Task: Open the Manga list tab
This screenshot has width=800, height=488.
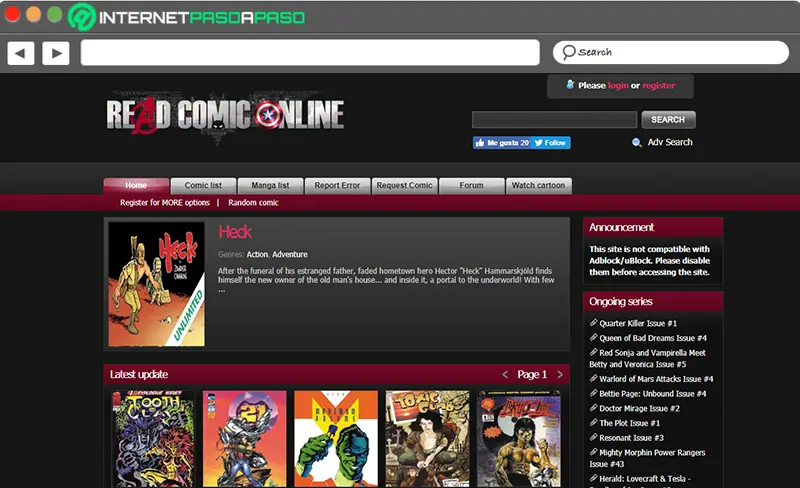Action: pos(270,185)
